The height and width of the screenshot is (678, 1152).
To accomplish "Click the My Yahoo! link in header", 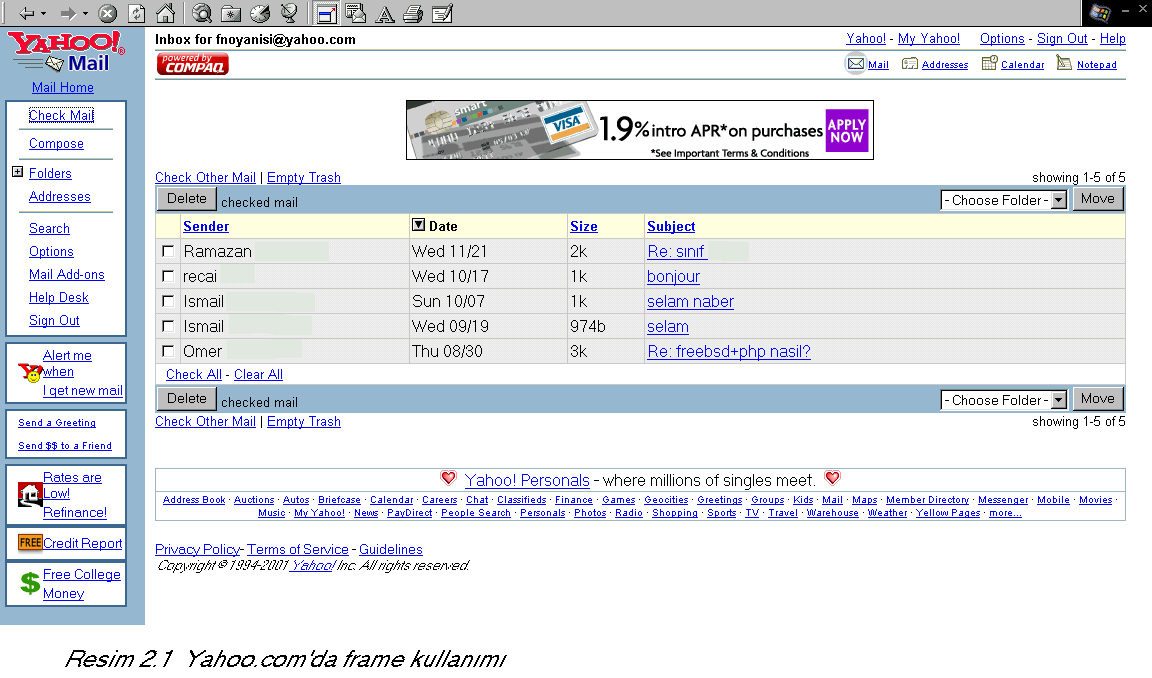I will (929, 38).
